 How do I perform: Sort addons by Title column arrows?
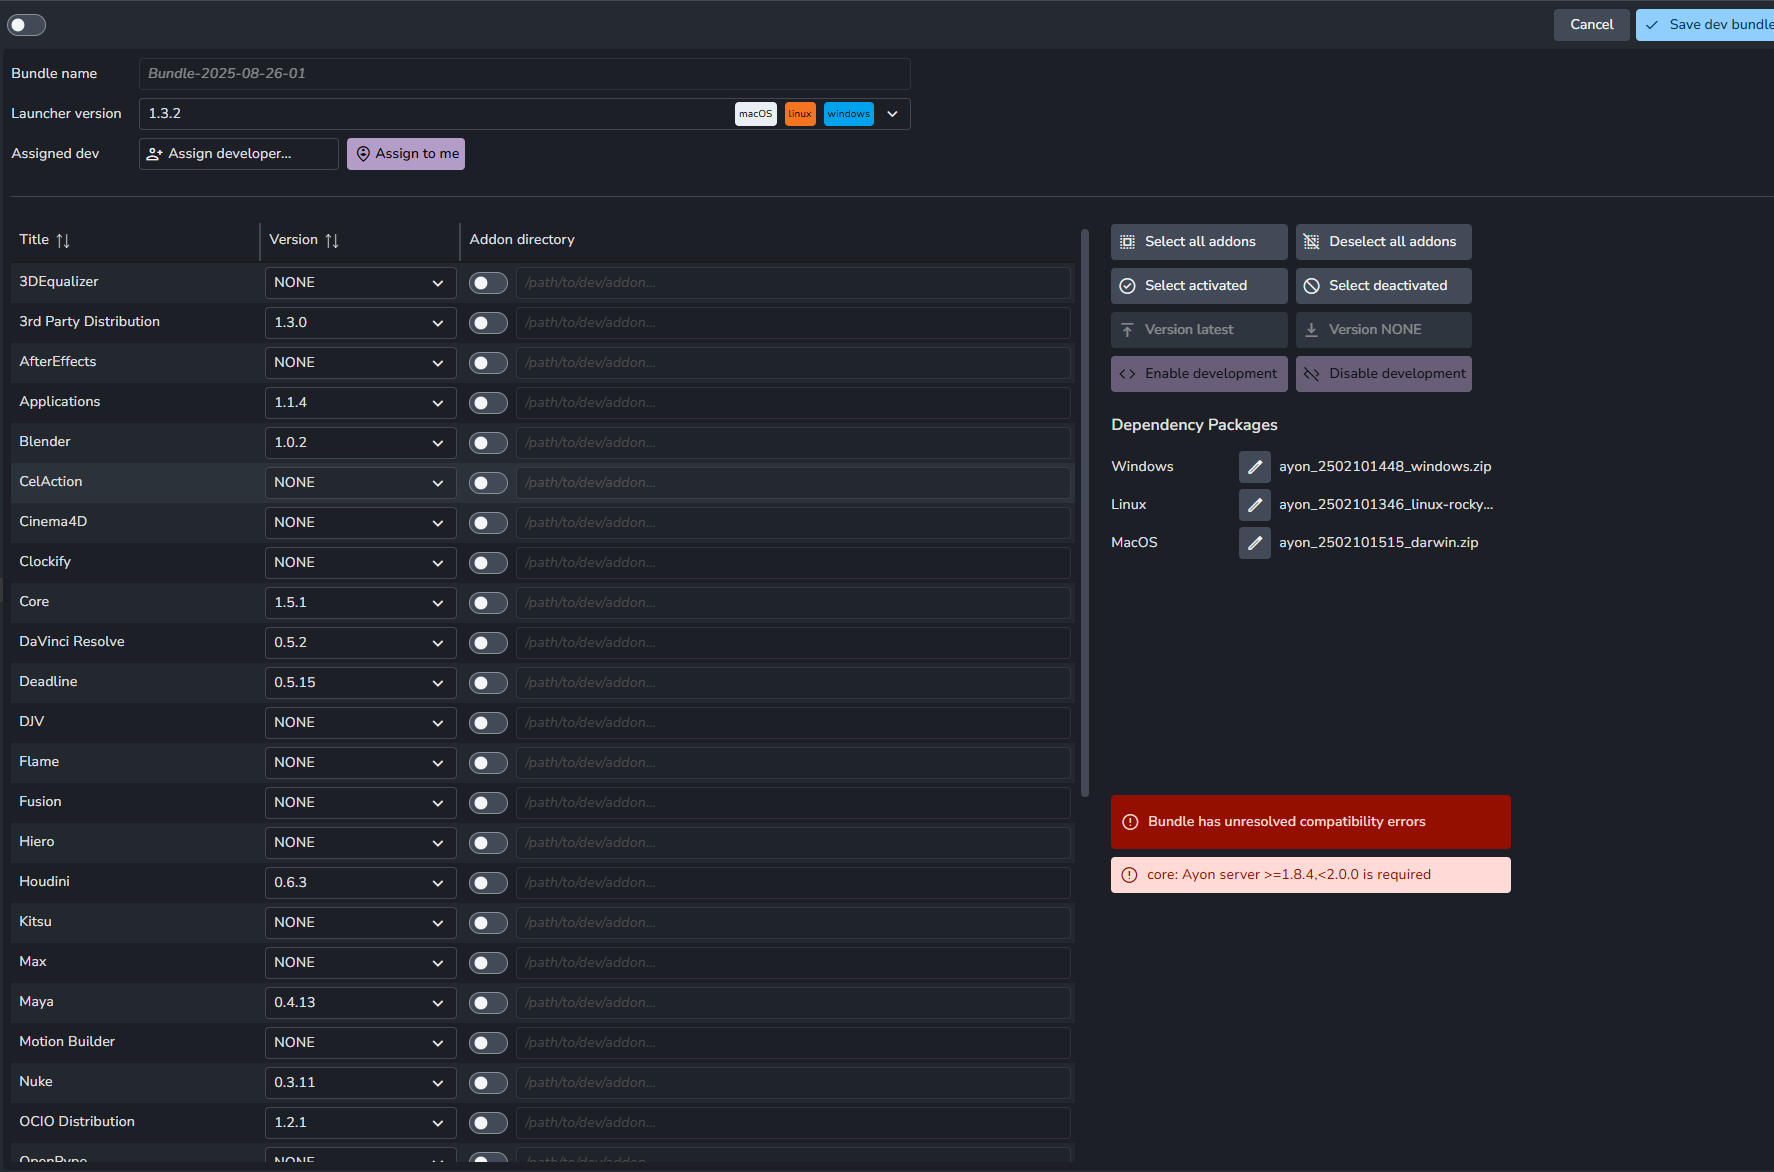(63, 241)
